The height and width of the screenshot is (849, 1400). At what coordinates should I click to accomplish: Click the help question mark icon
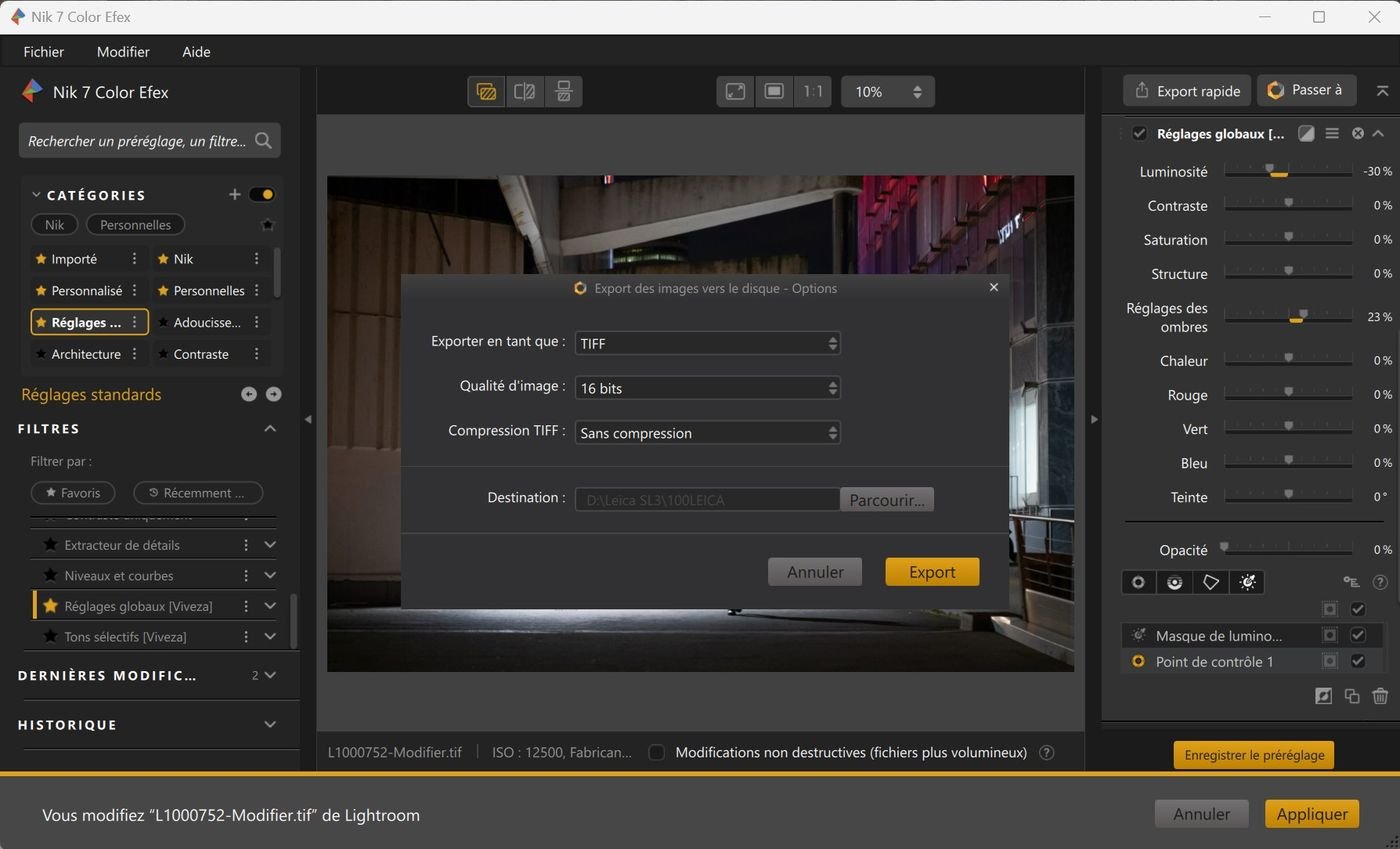(x=1380, y=582)
